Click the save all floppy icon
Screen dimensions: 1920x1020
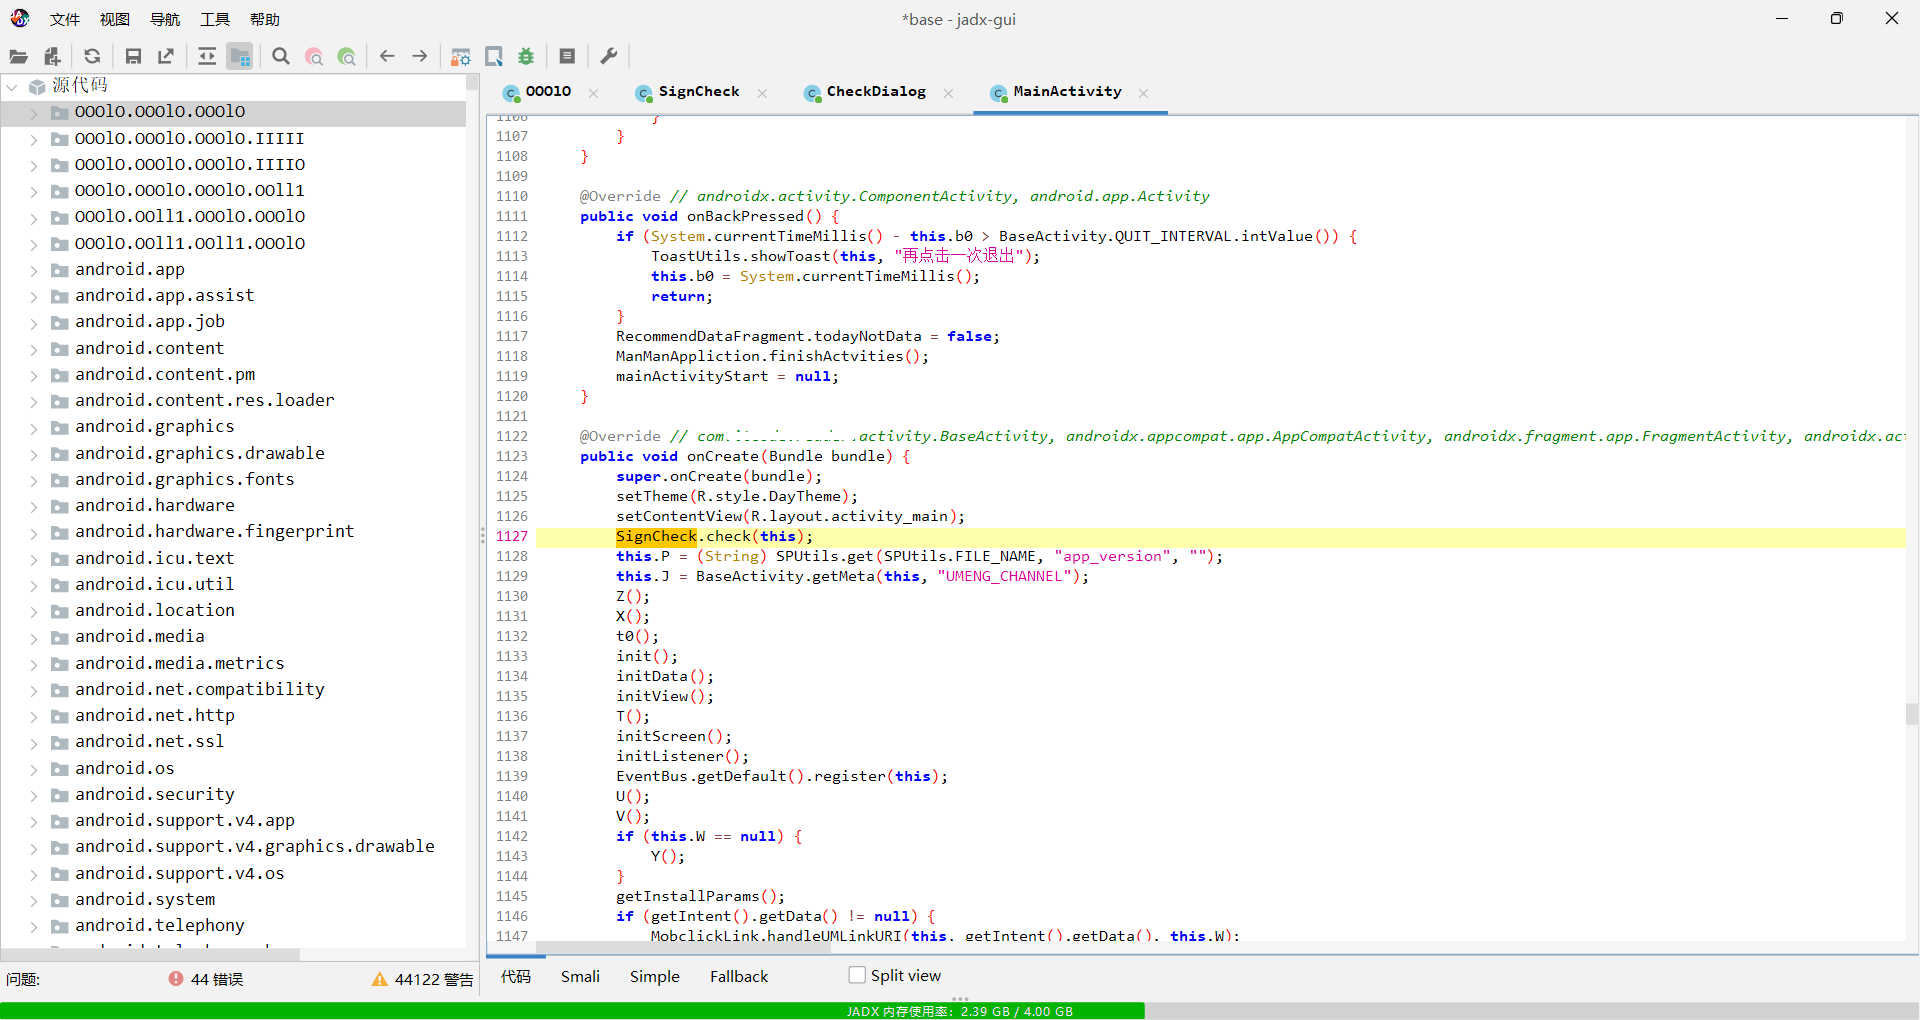pyautogui.click(x=133, y=57)
